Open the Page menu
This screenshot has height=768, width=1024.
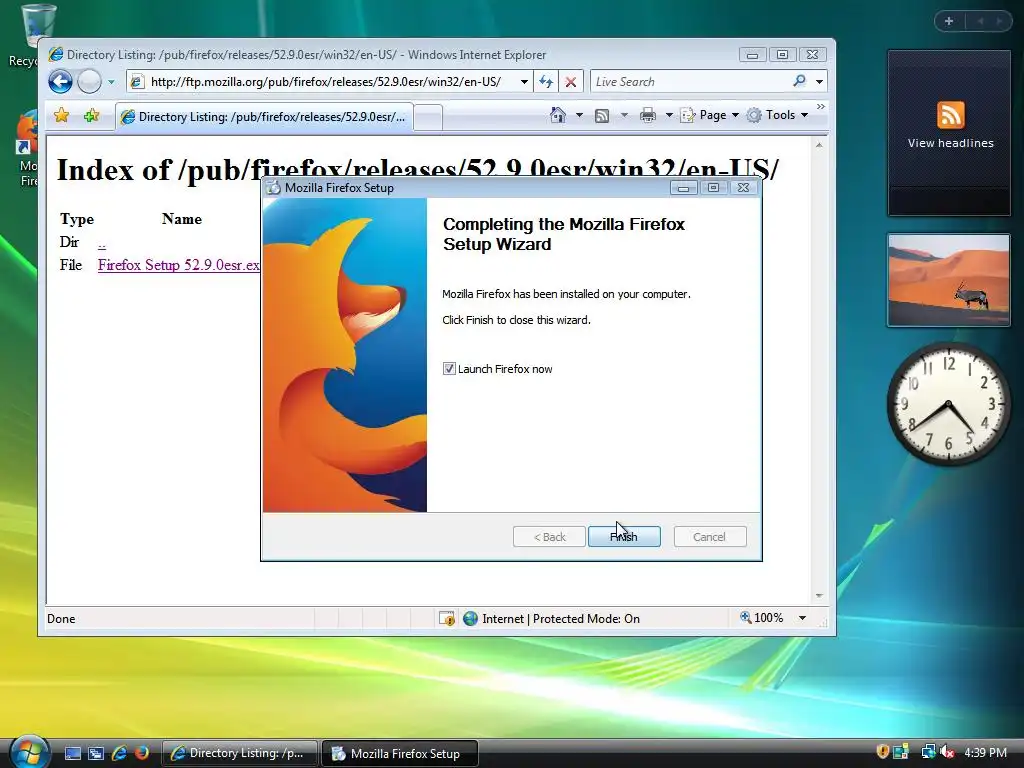click(710, 115)
